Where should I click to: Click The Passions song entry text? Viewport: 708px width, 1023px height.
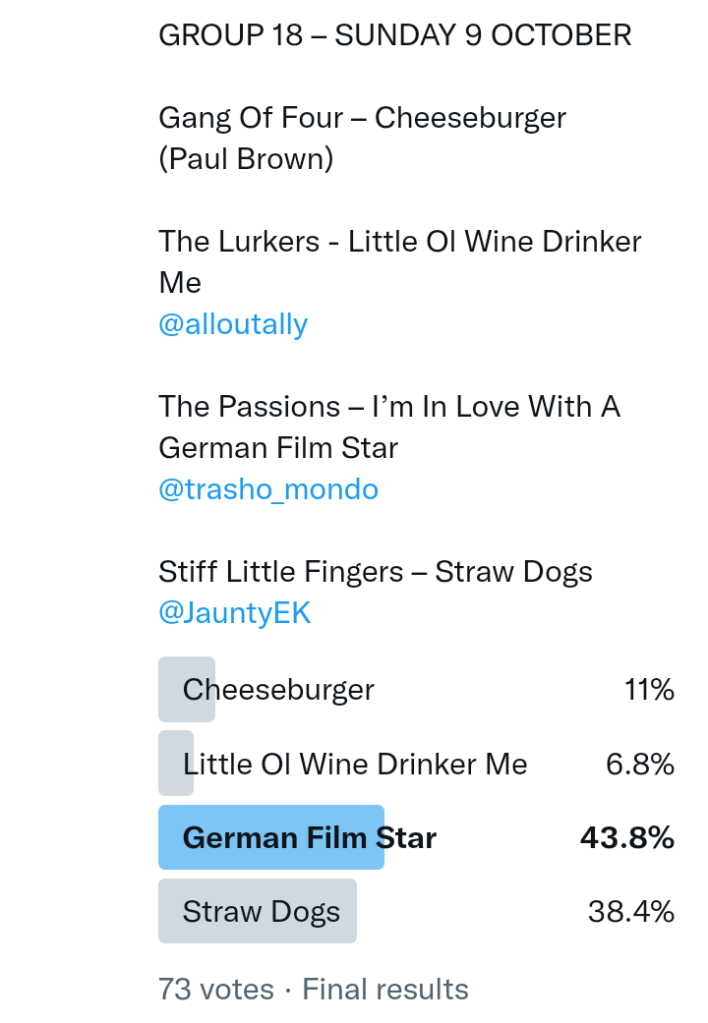[389, 407]
